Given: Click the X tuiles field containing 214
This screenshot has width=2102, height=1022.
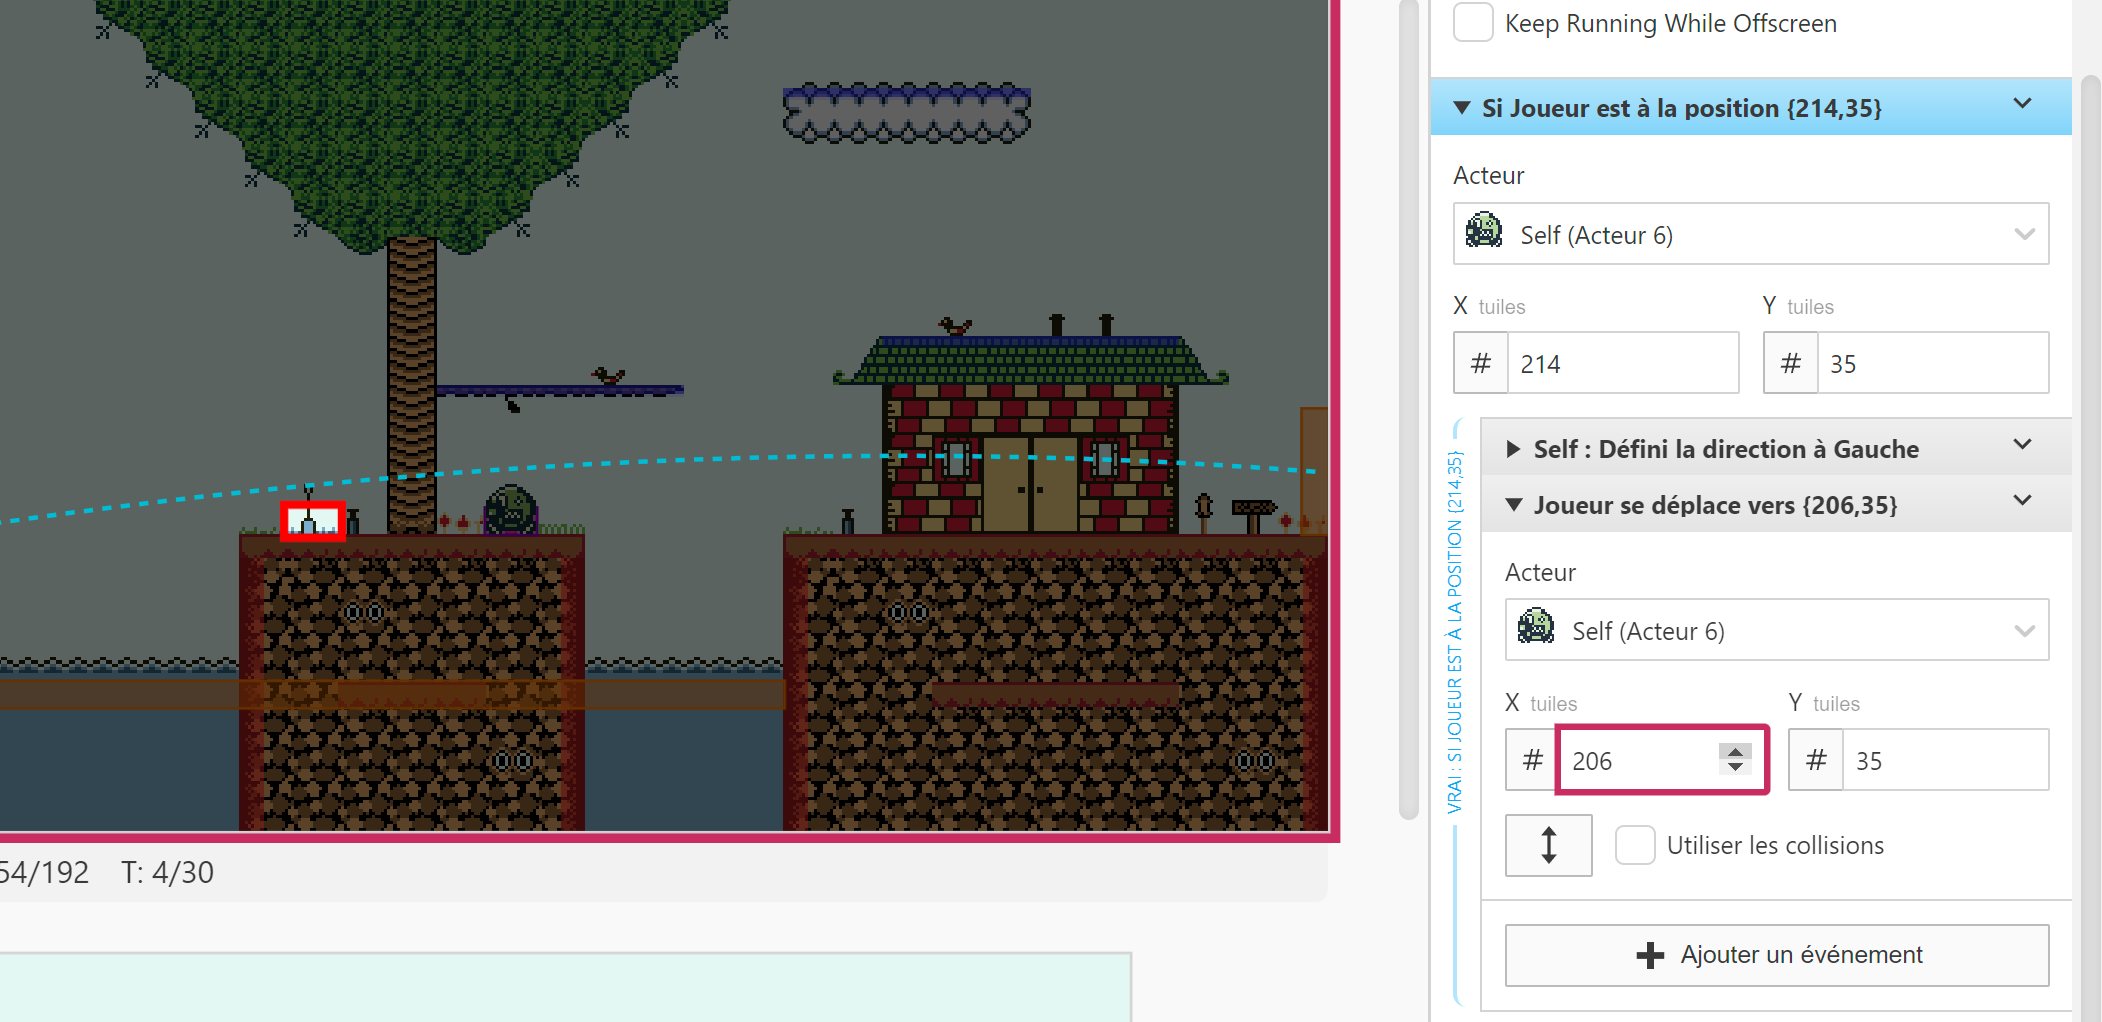Looking at the screenshot, I should pyautogui.click(x=1622, y=363).
